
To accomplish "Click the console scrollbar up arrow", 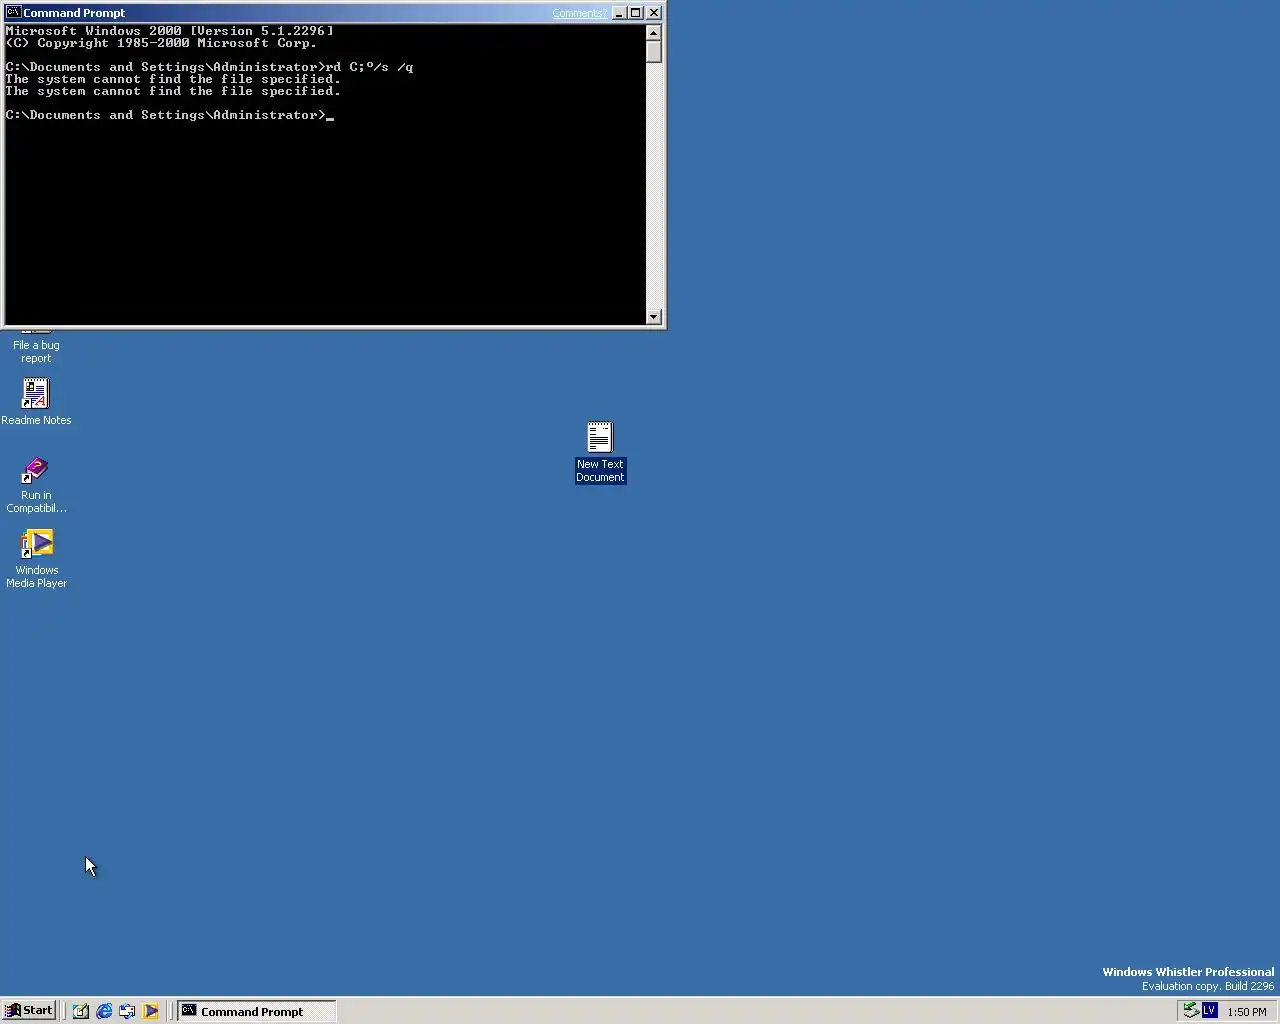I will pos(654,32).
